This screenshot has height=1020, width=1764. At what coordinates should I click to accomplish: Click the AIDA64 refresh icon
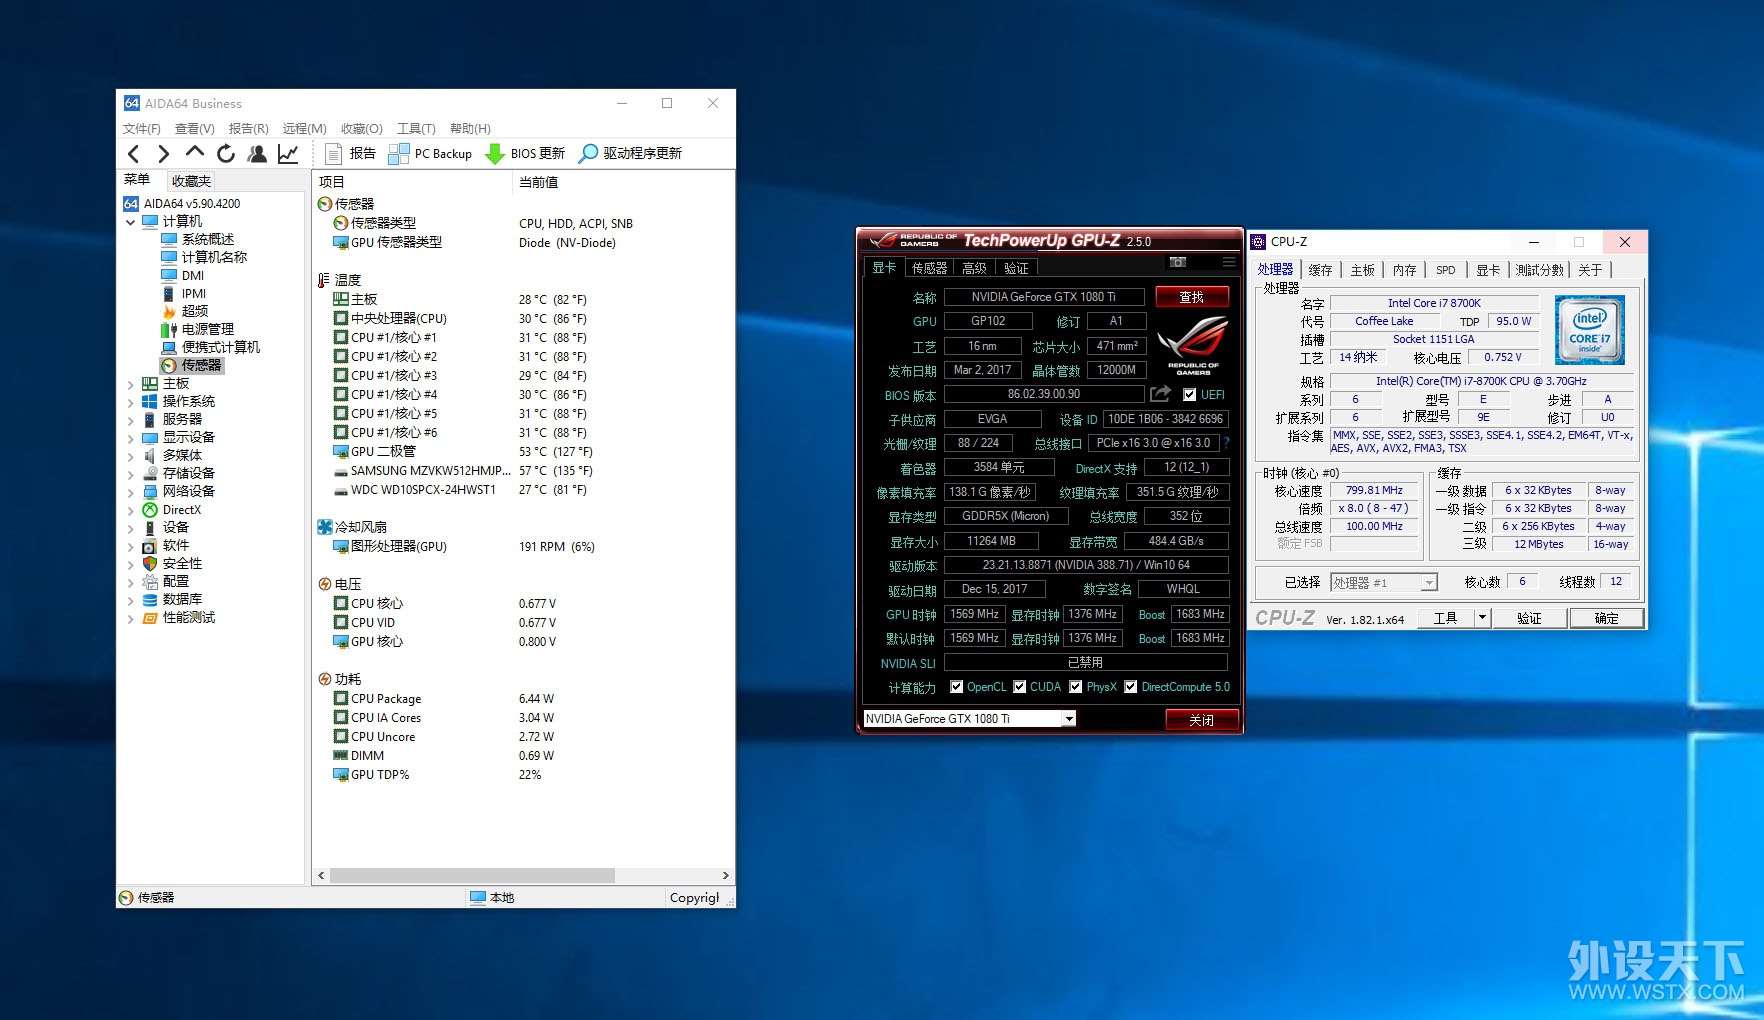[x=226, y=153]
